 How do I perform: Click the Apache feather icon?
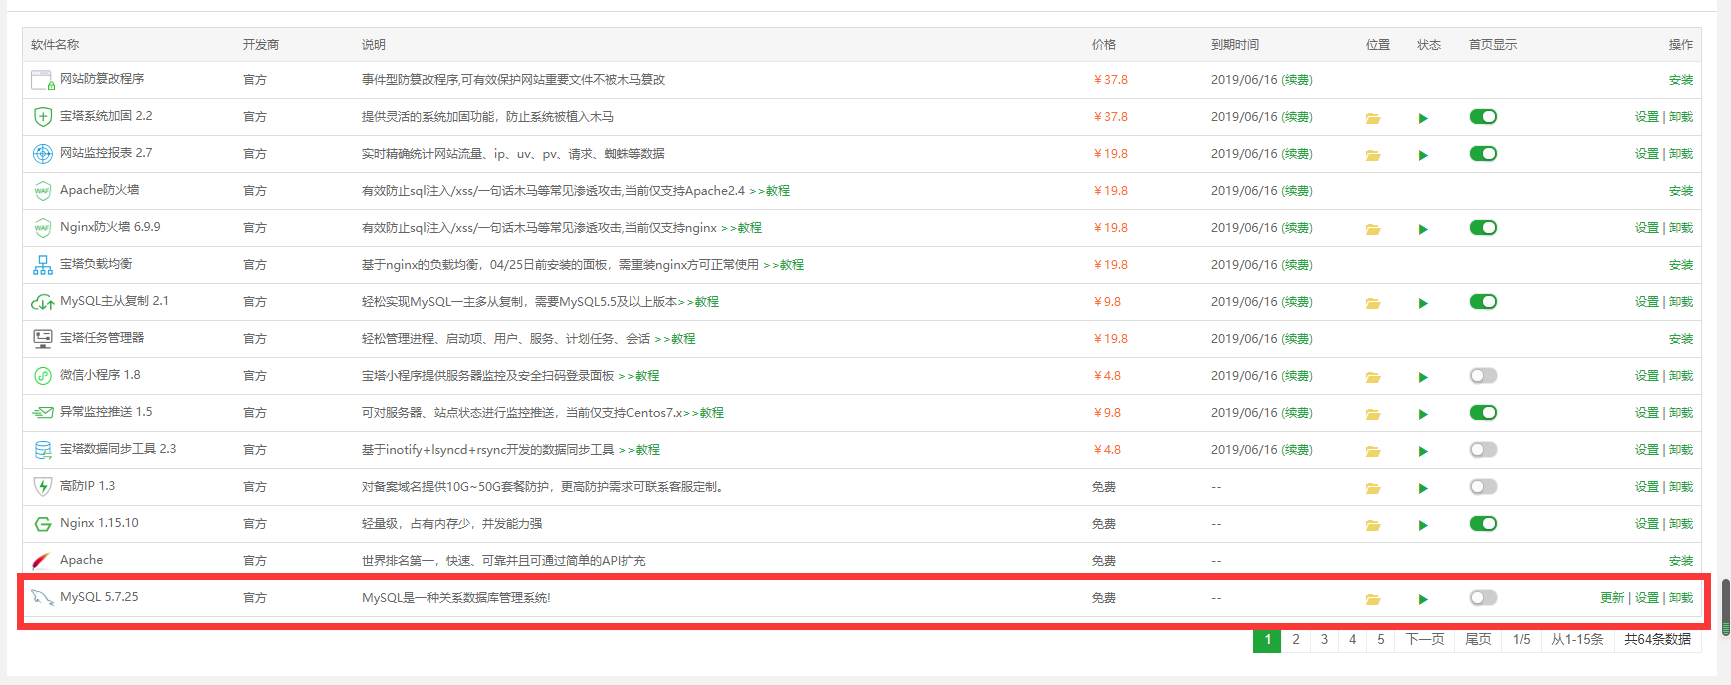point(42,561)
